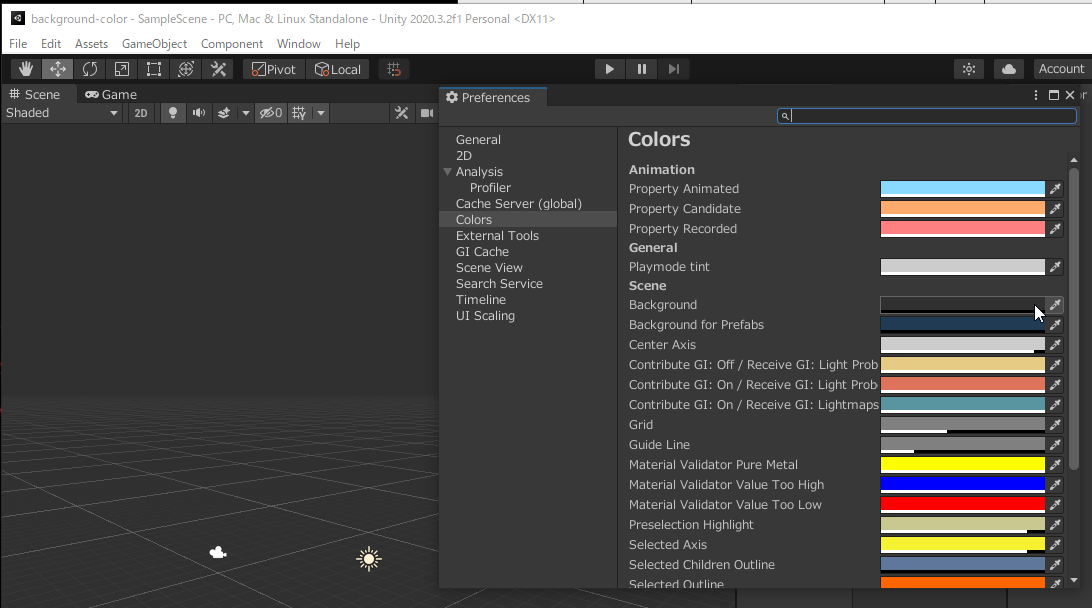Open the available custom editor tools
This screenshot has height=608, width=1092.
[217, 68]
